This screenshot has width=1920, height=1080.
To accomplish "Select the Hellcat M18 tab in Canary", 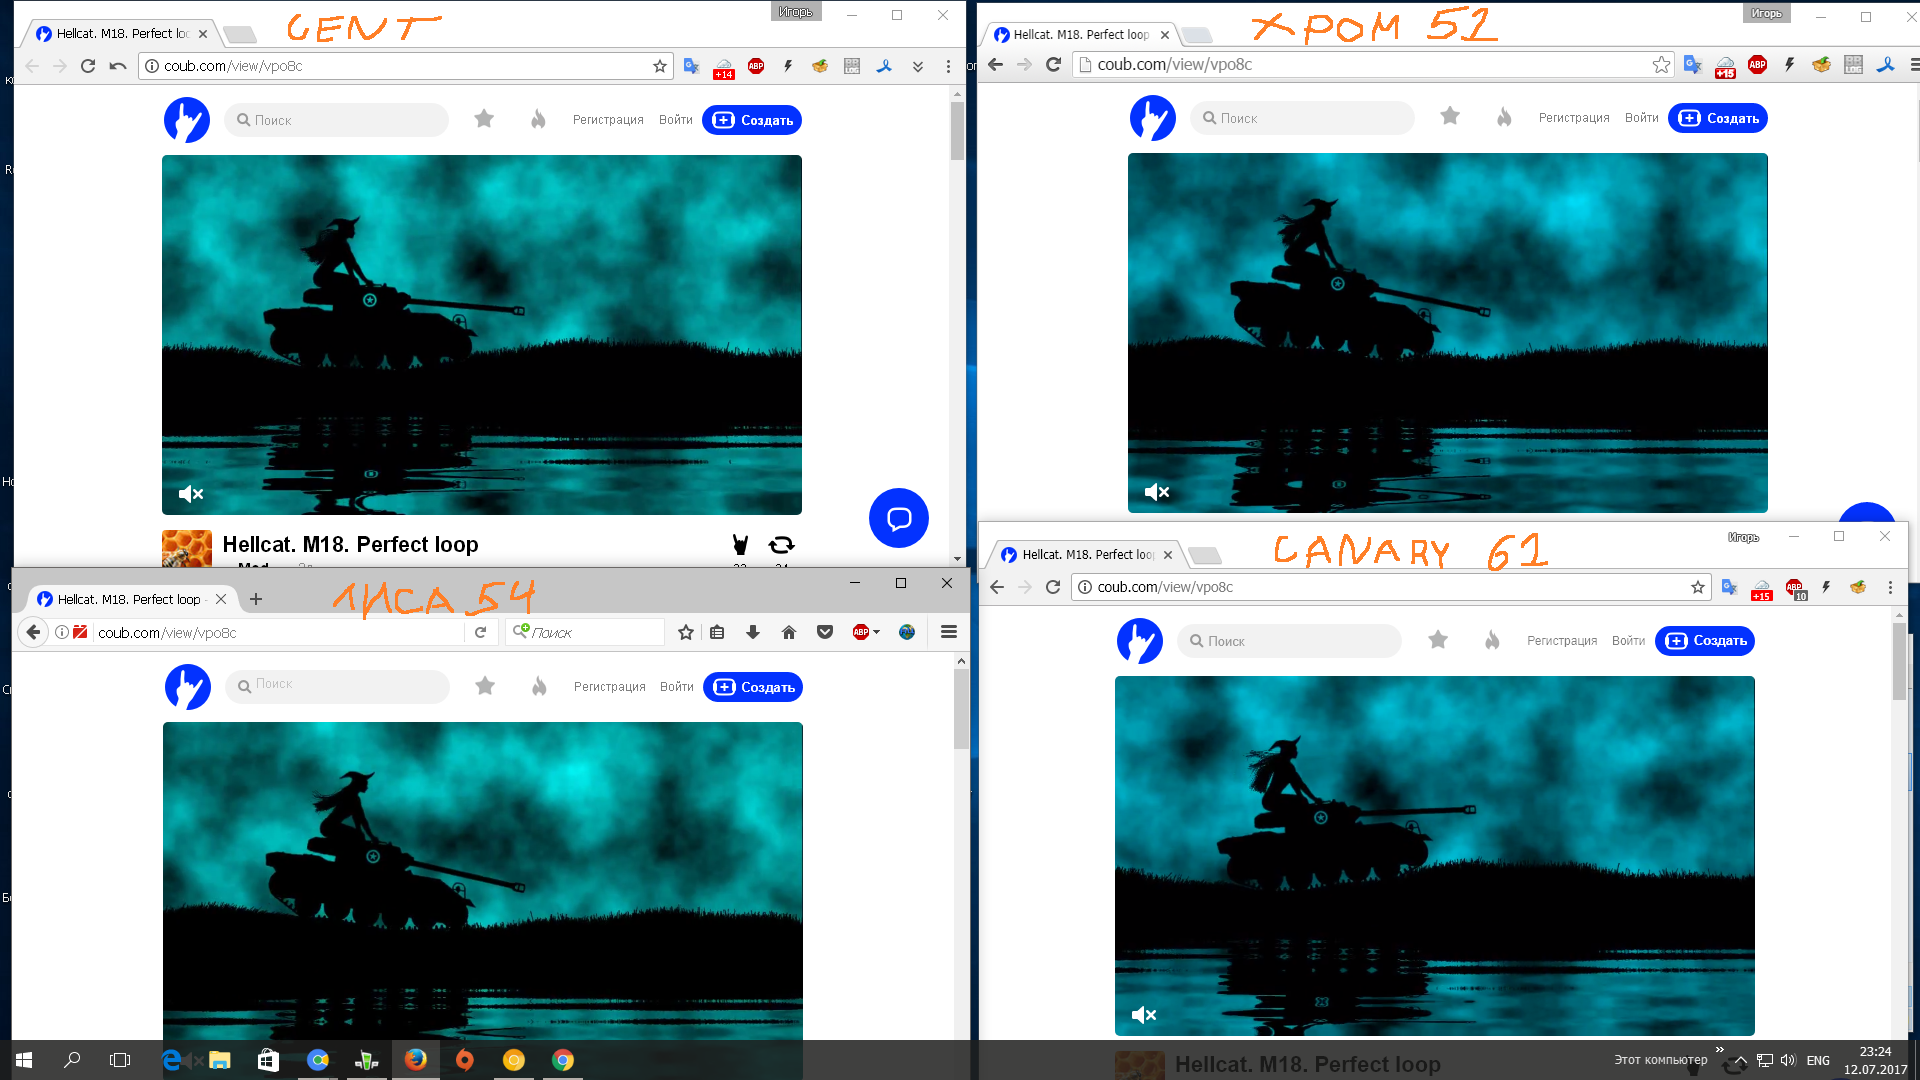I will 1085,555.
